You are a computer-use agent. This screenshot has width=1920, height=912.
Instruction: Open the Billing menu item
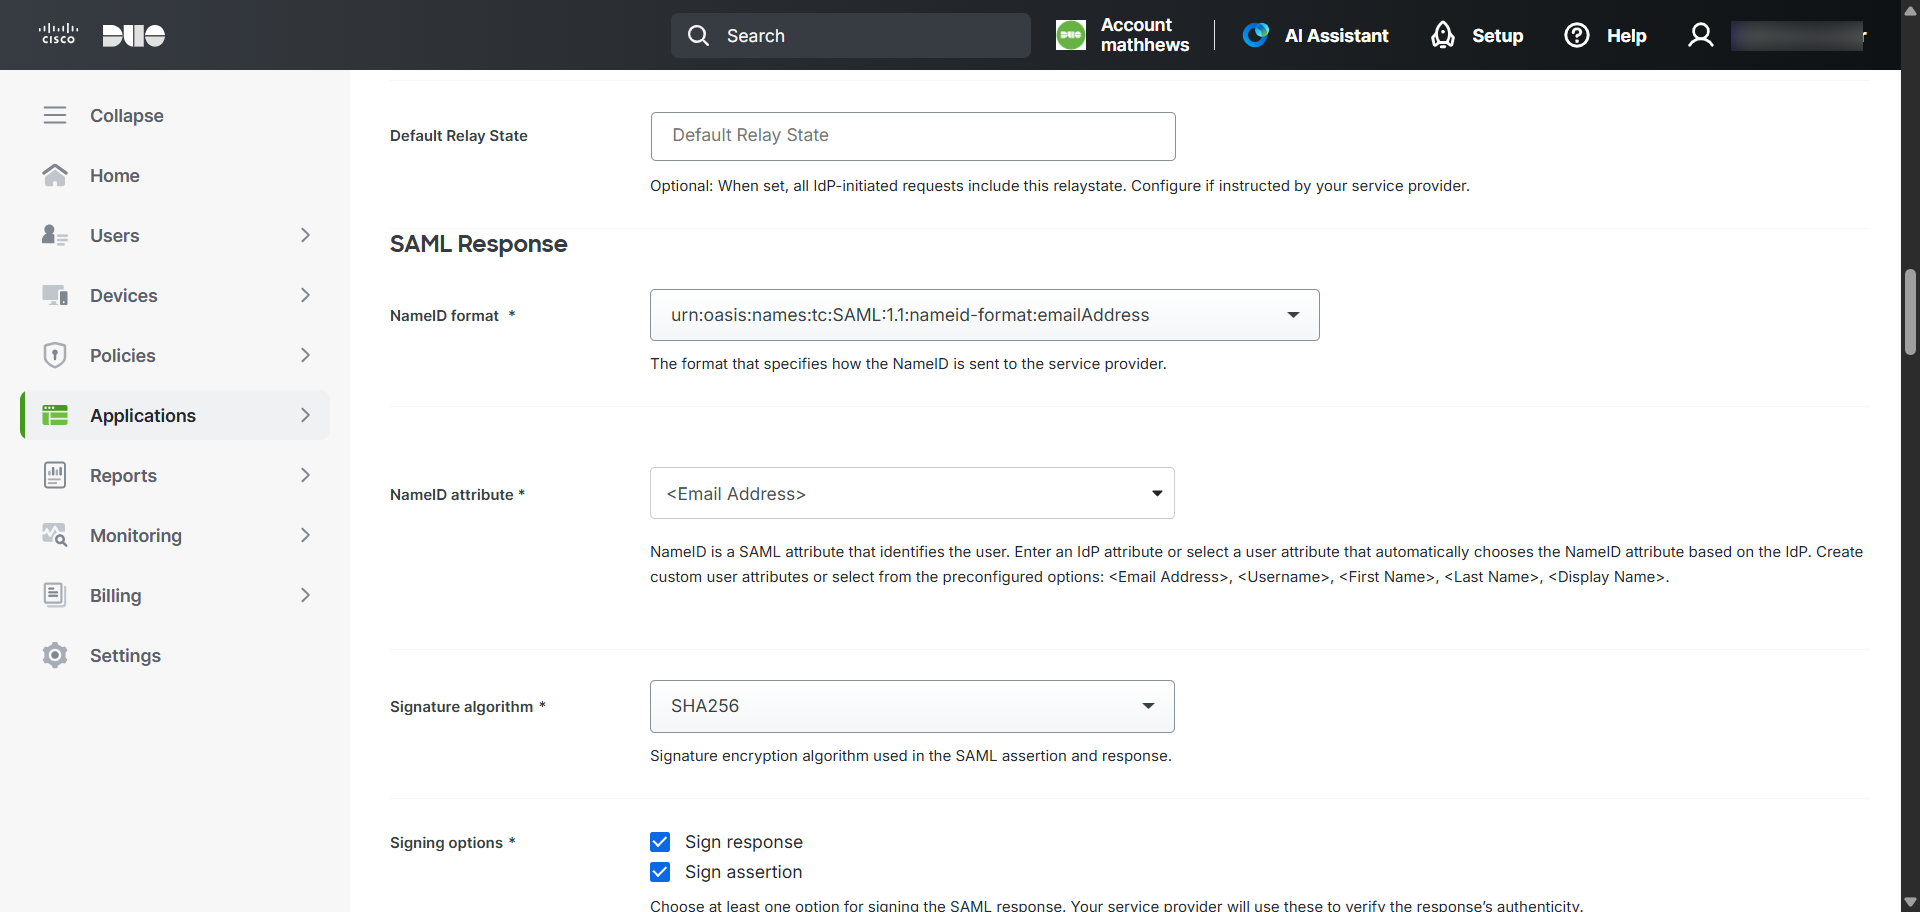[175, 595]
